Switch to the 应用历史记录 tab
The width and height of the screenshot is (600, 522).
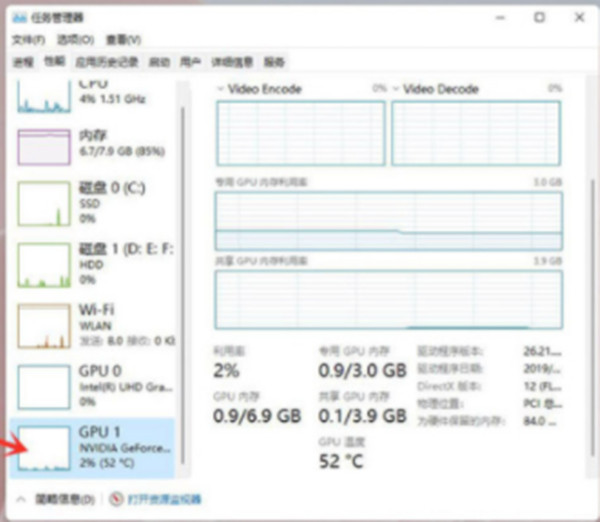pyautogui.click(x=106, y=62)
